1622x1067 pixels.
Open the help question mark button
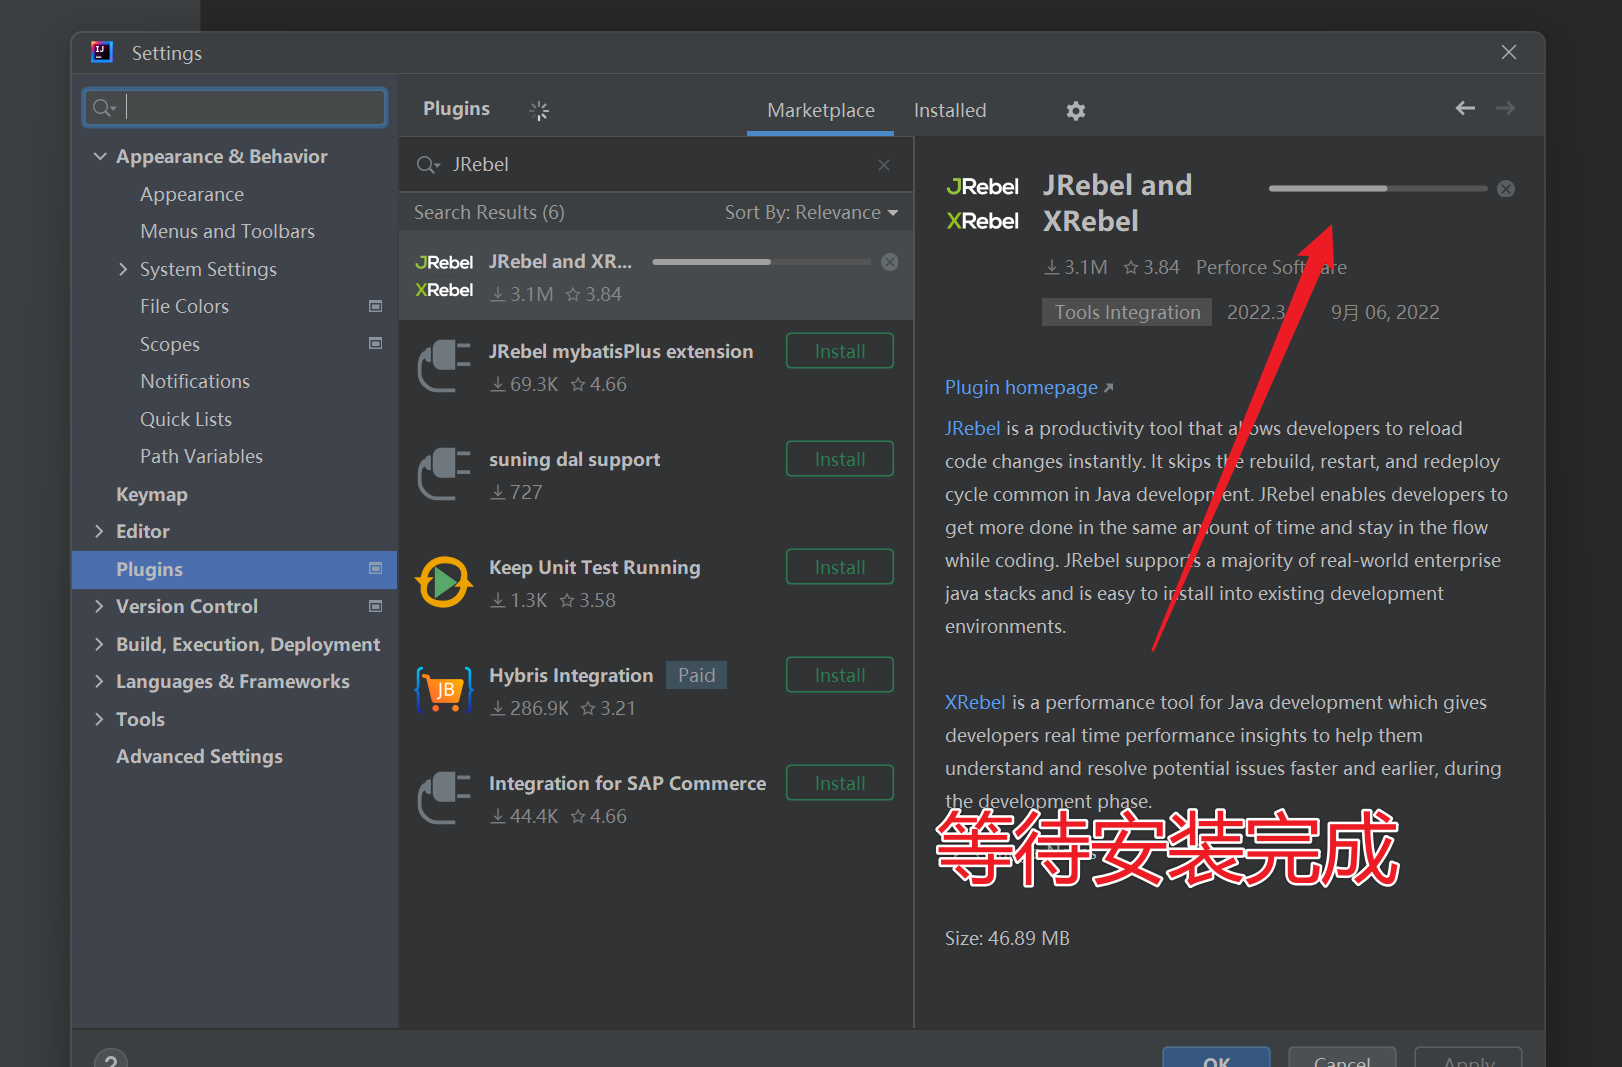point(111,1059)
